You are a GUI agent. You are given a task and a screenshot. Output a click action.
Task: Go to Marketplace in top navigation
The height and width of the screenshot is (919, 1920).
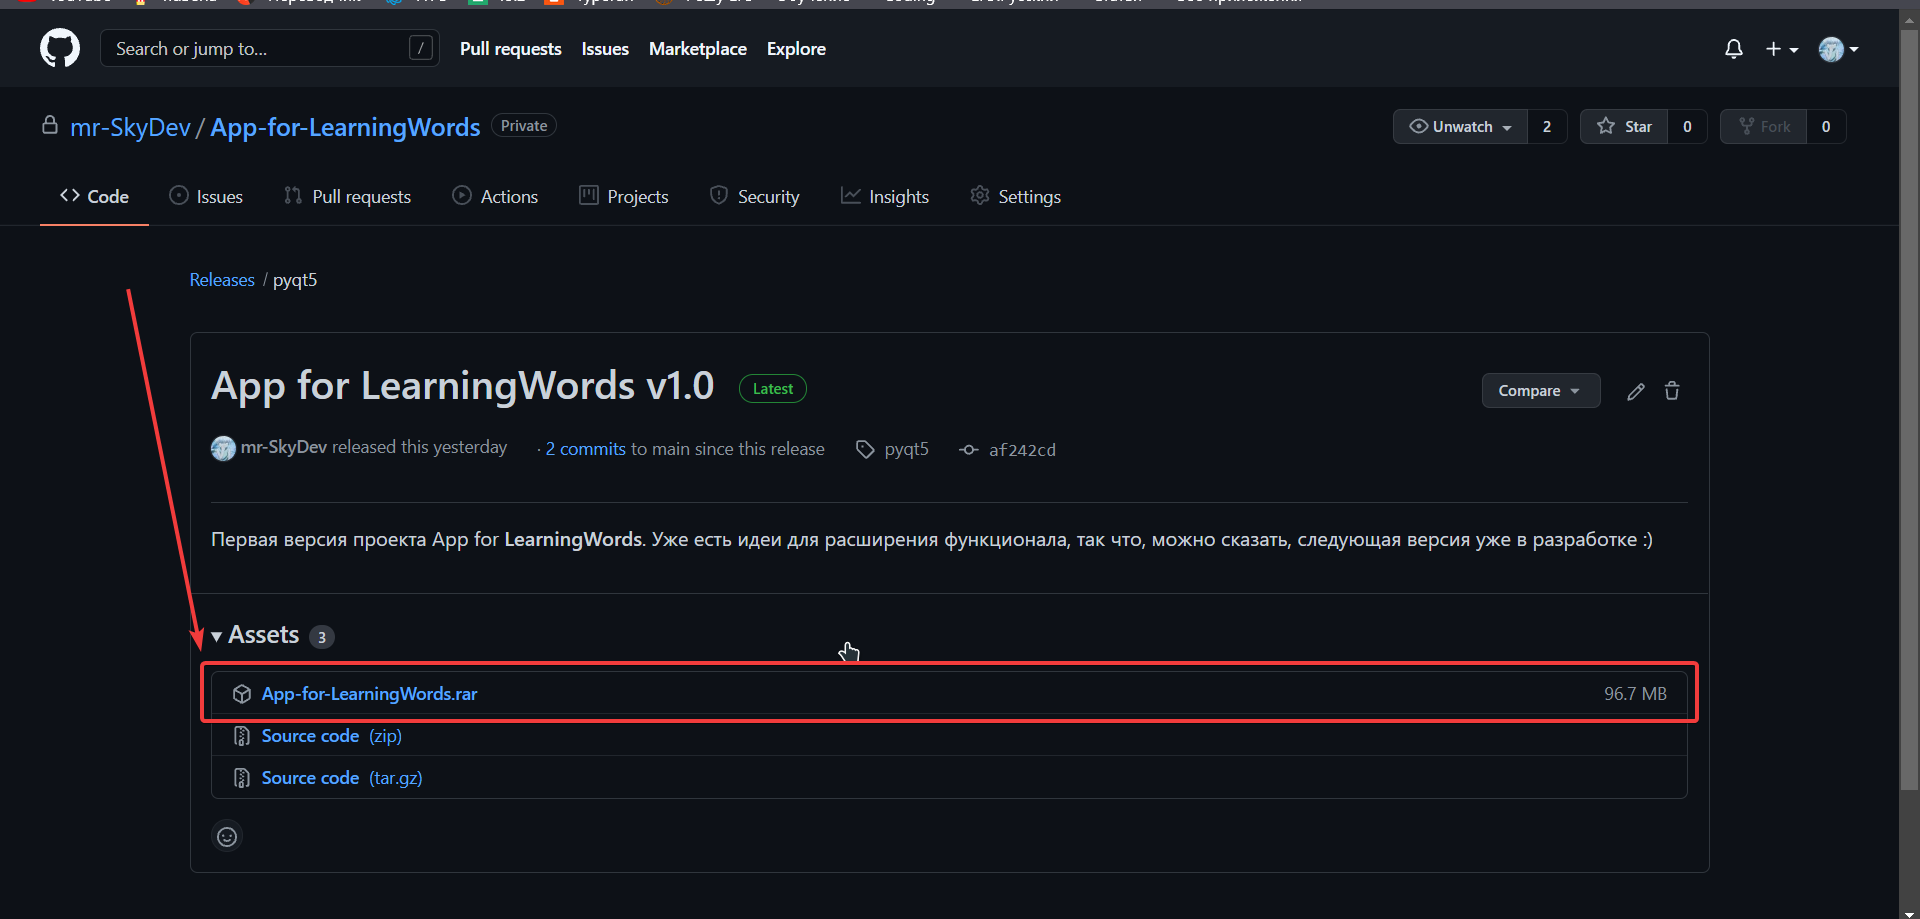click(697, 49)
